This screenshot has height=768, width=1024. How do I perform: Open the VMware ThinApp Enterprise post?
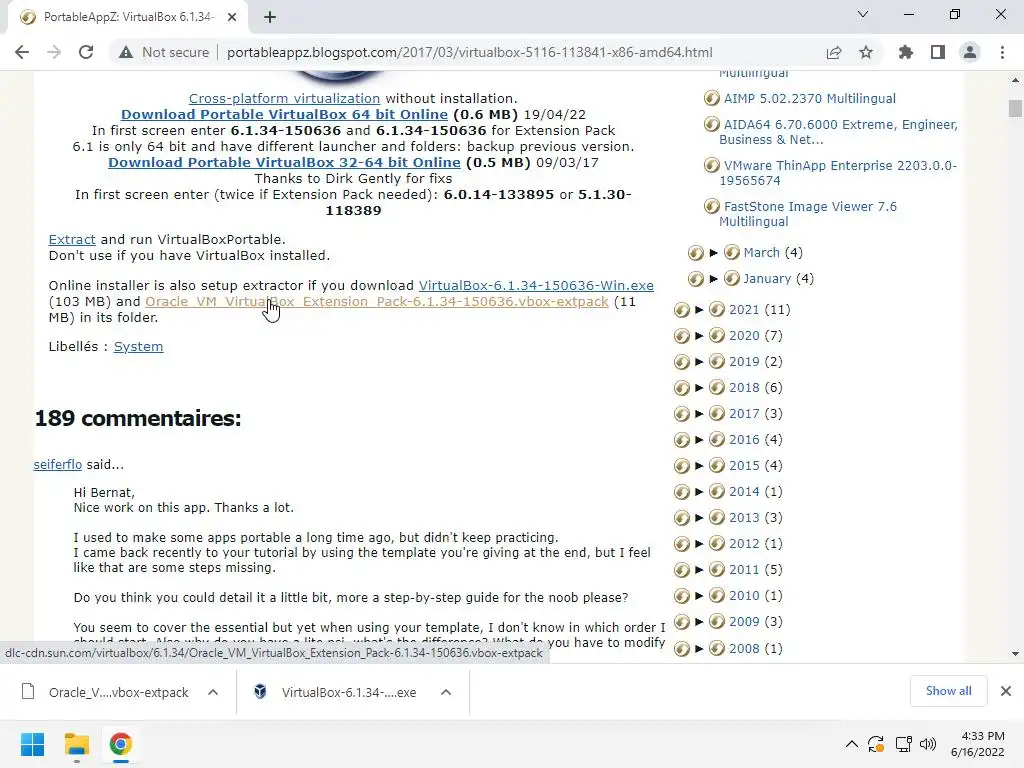point(838,173)
